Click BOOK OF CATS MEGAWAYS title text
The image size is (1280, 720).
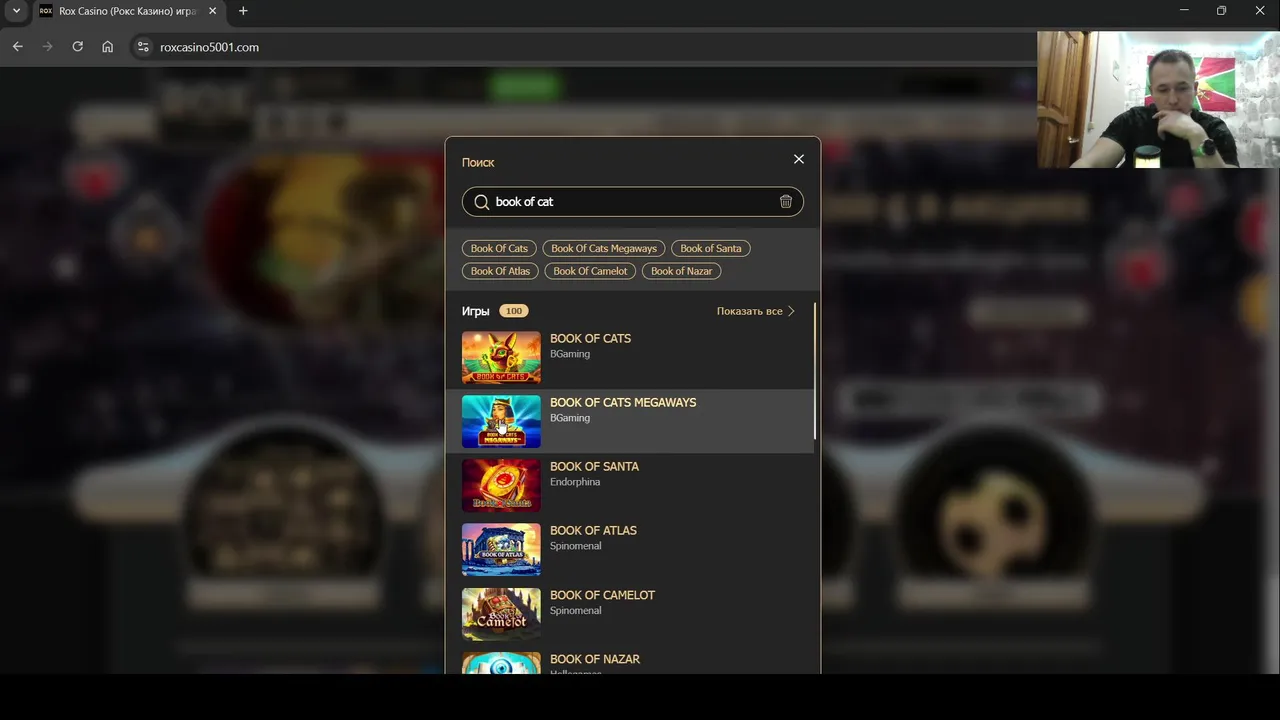click(x=623, y=403)
